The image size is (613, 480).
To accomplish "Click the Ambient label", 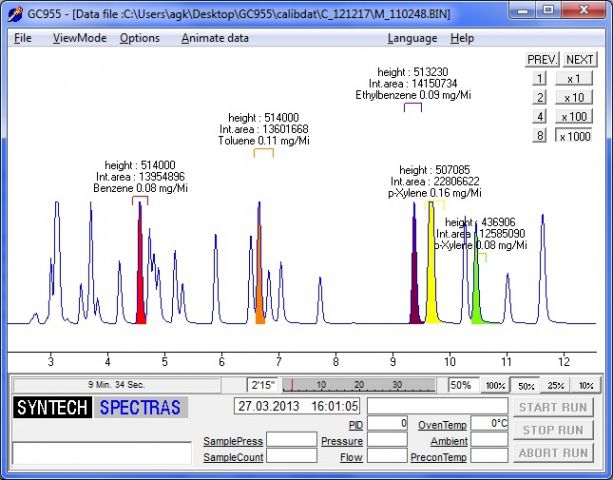I will [449, 441].
